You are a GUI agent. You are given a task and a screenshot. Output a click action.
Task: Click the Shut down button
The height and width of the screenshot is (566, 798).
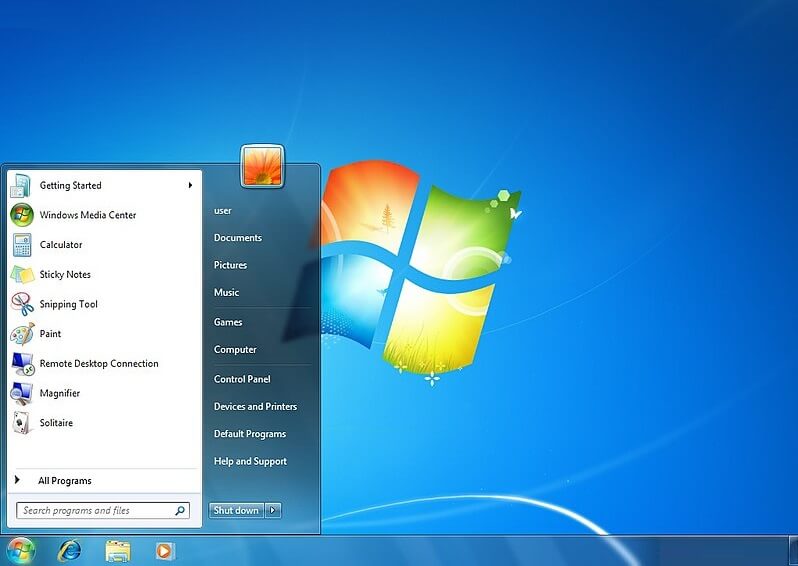tap(236, 510)
